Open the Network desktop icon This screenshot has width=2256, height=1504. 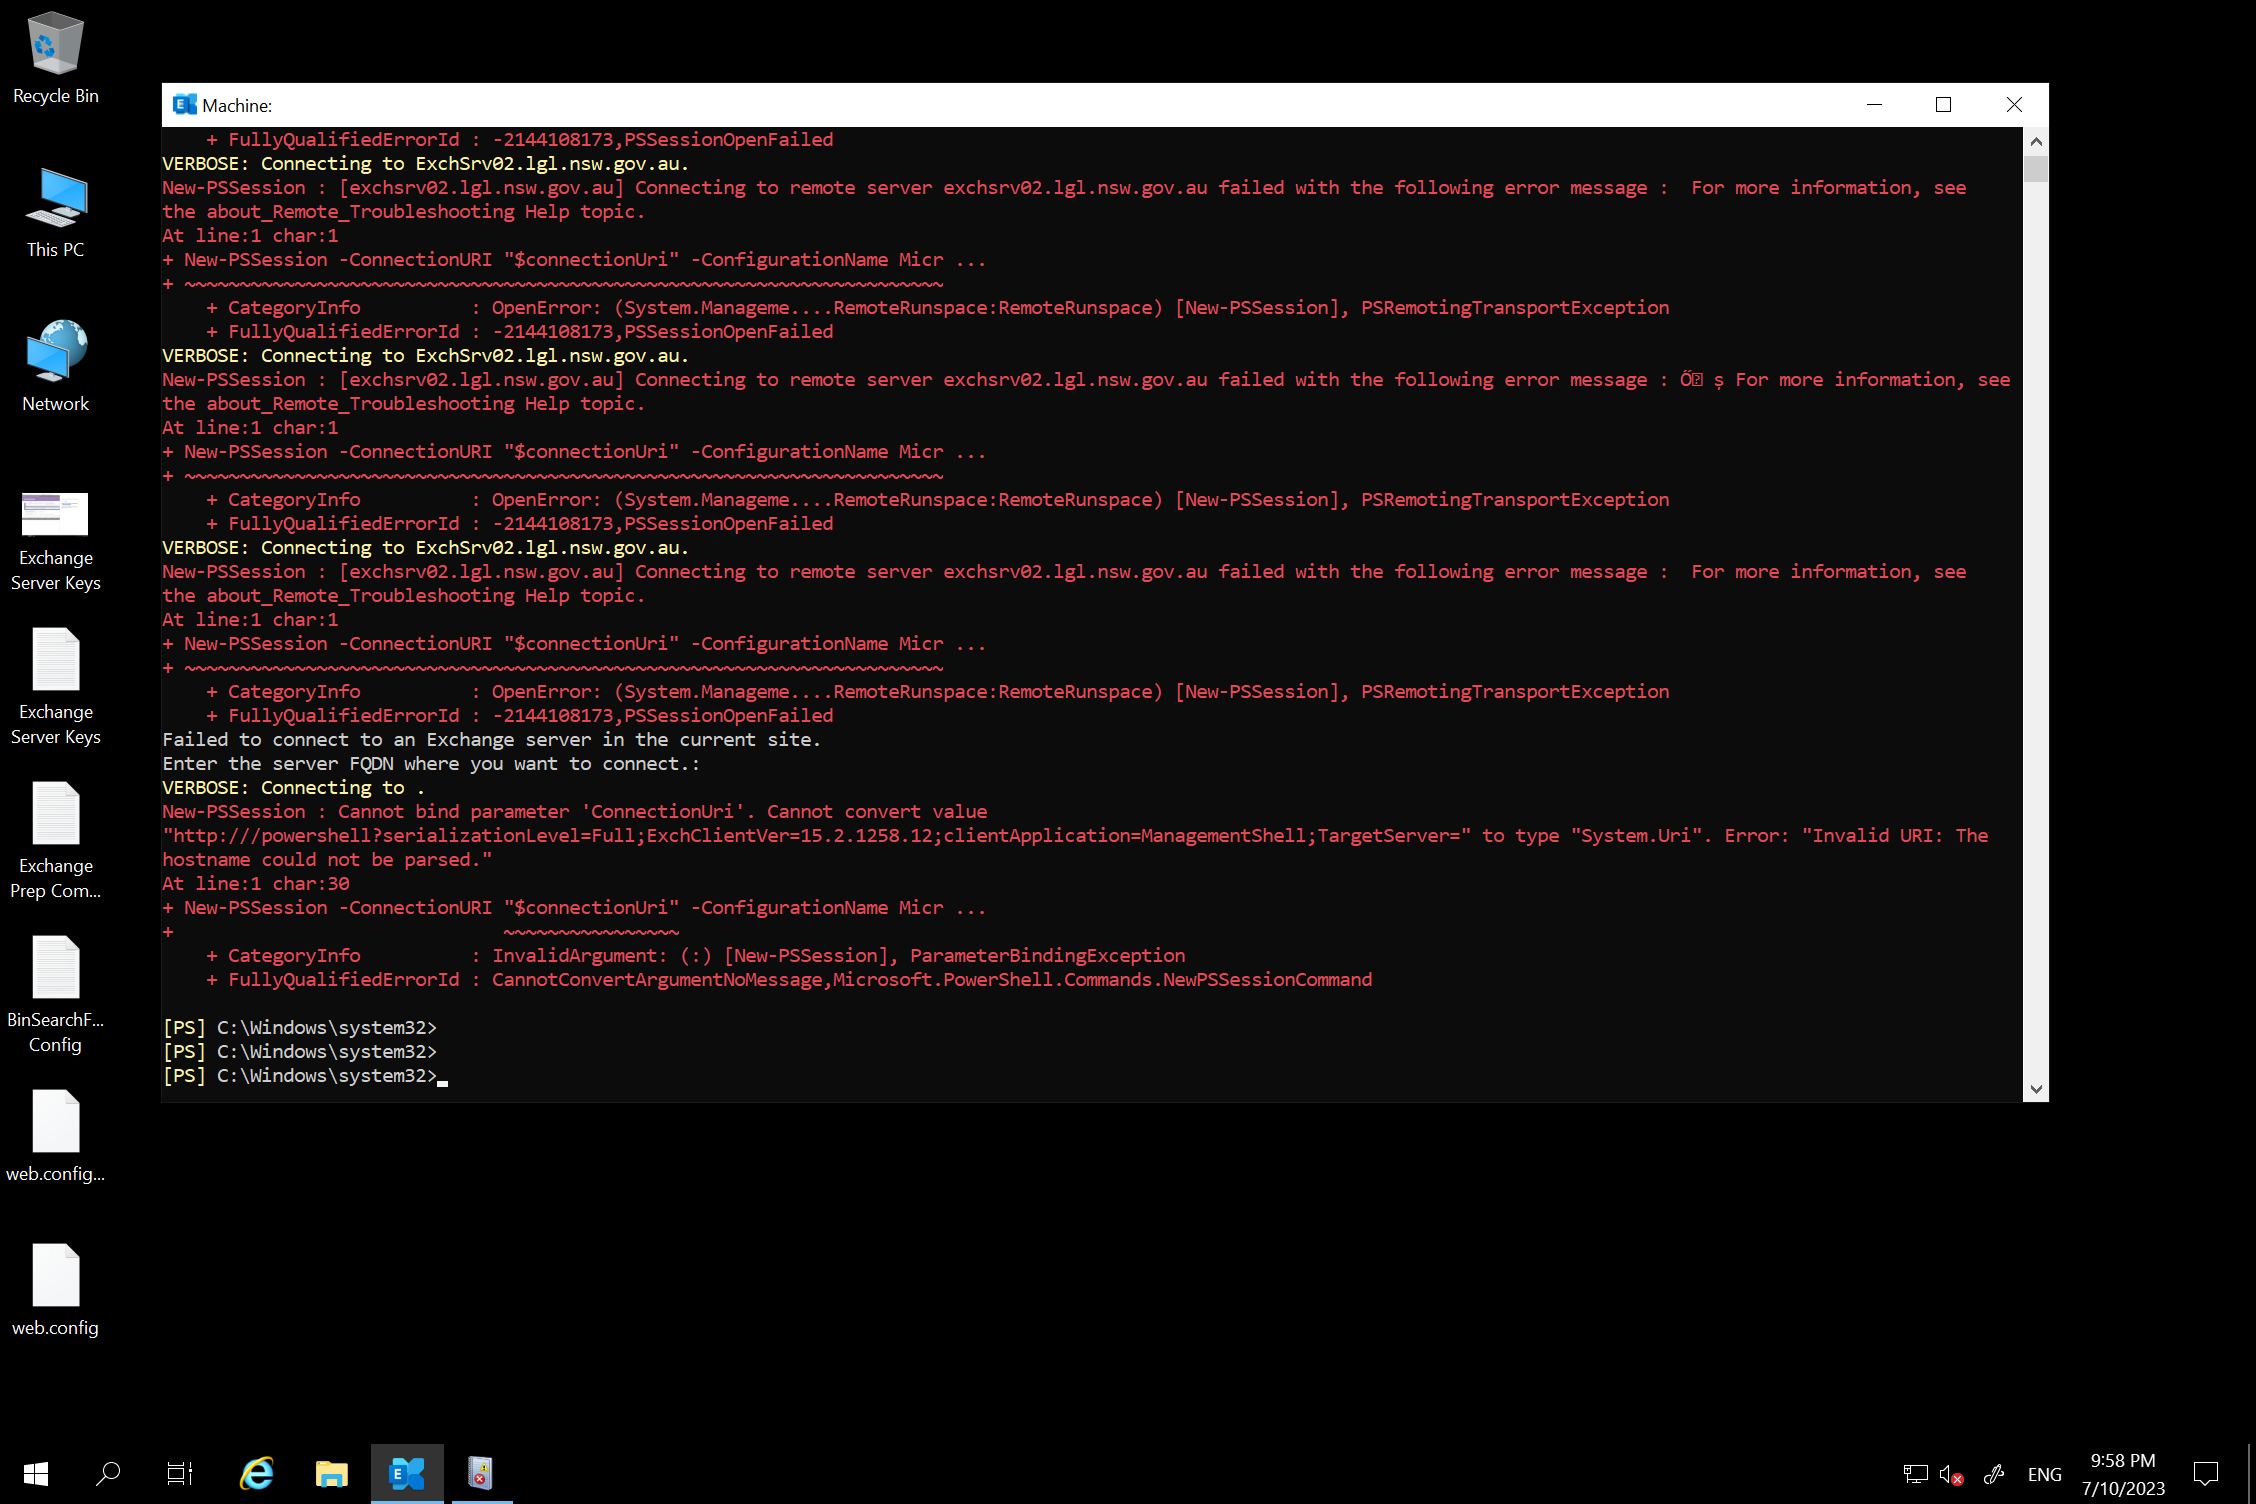pyautogui.click(x=55, y=352)
